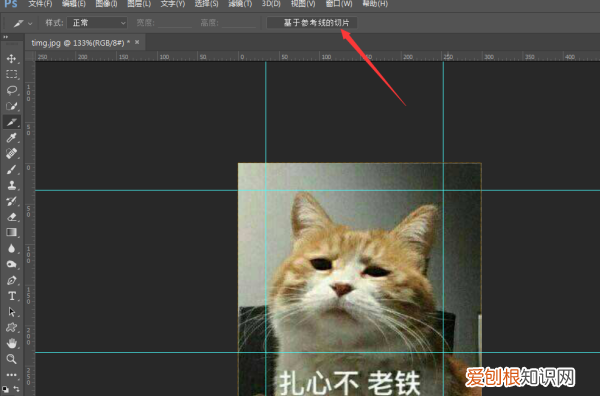600x396 pixels.
Task: Click the Photoshop PS logo
Action: 11,4
